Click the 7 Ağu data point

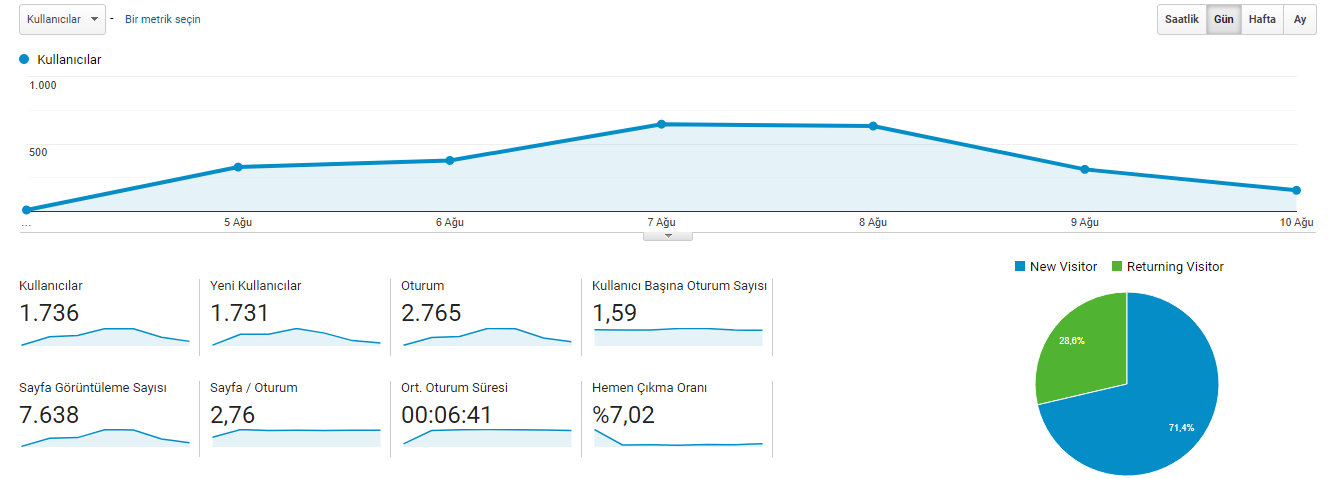click(x=661, y=124)
